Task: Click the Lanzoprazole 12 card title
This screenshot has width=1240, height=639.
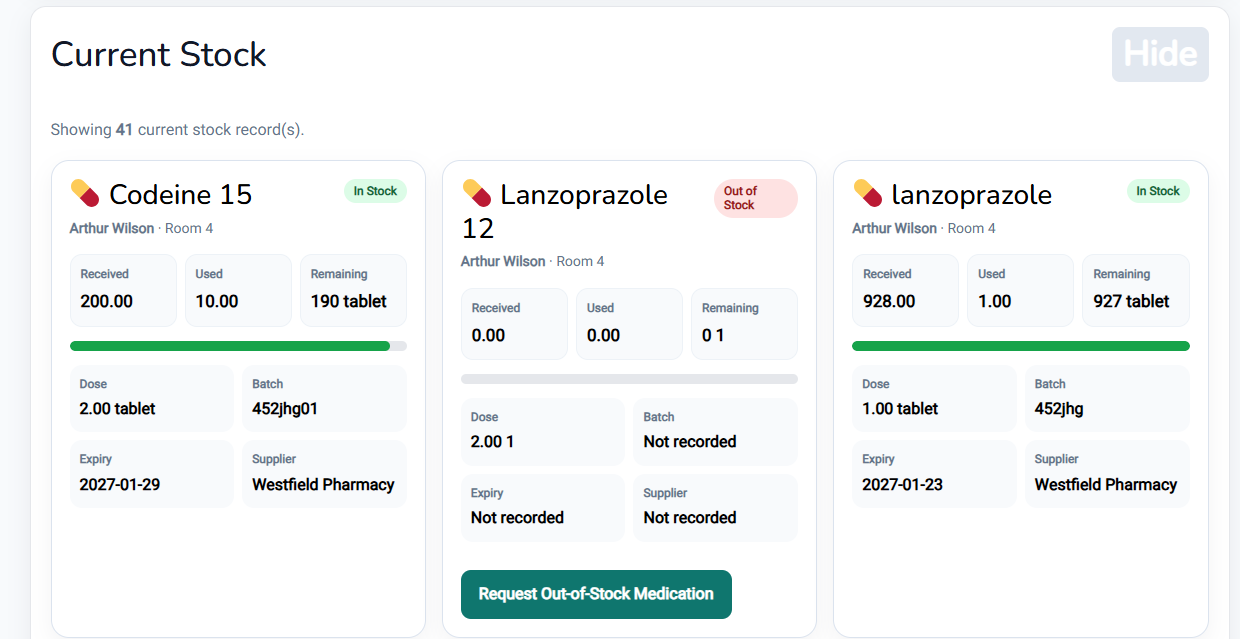Action: (565, 211)
